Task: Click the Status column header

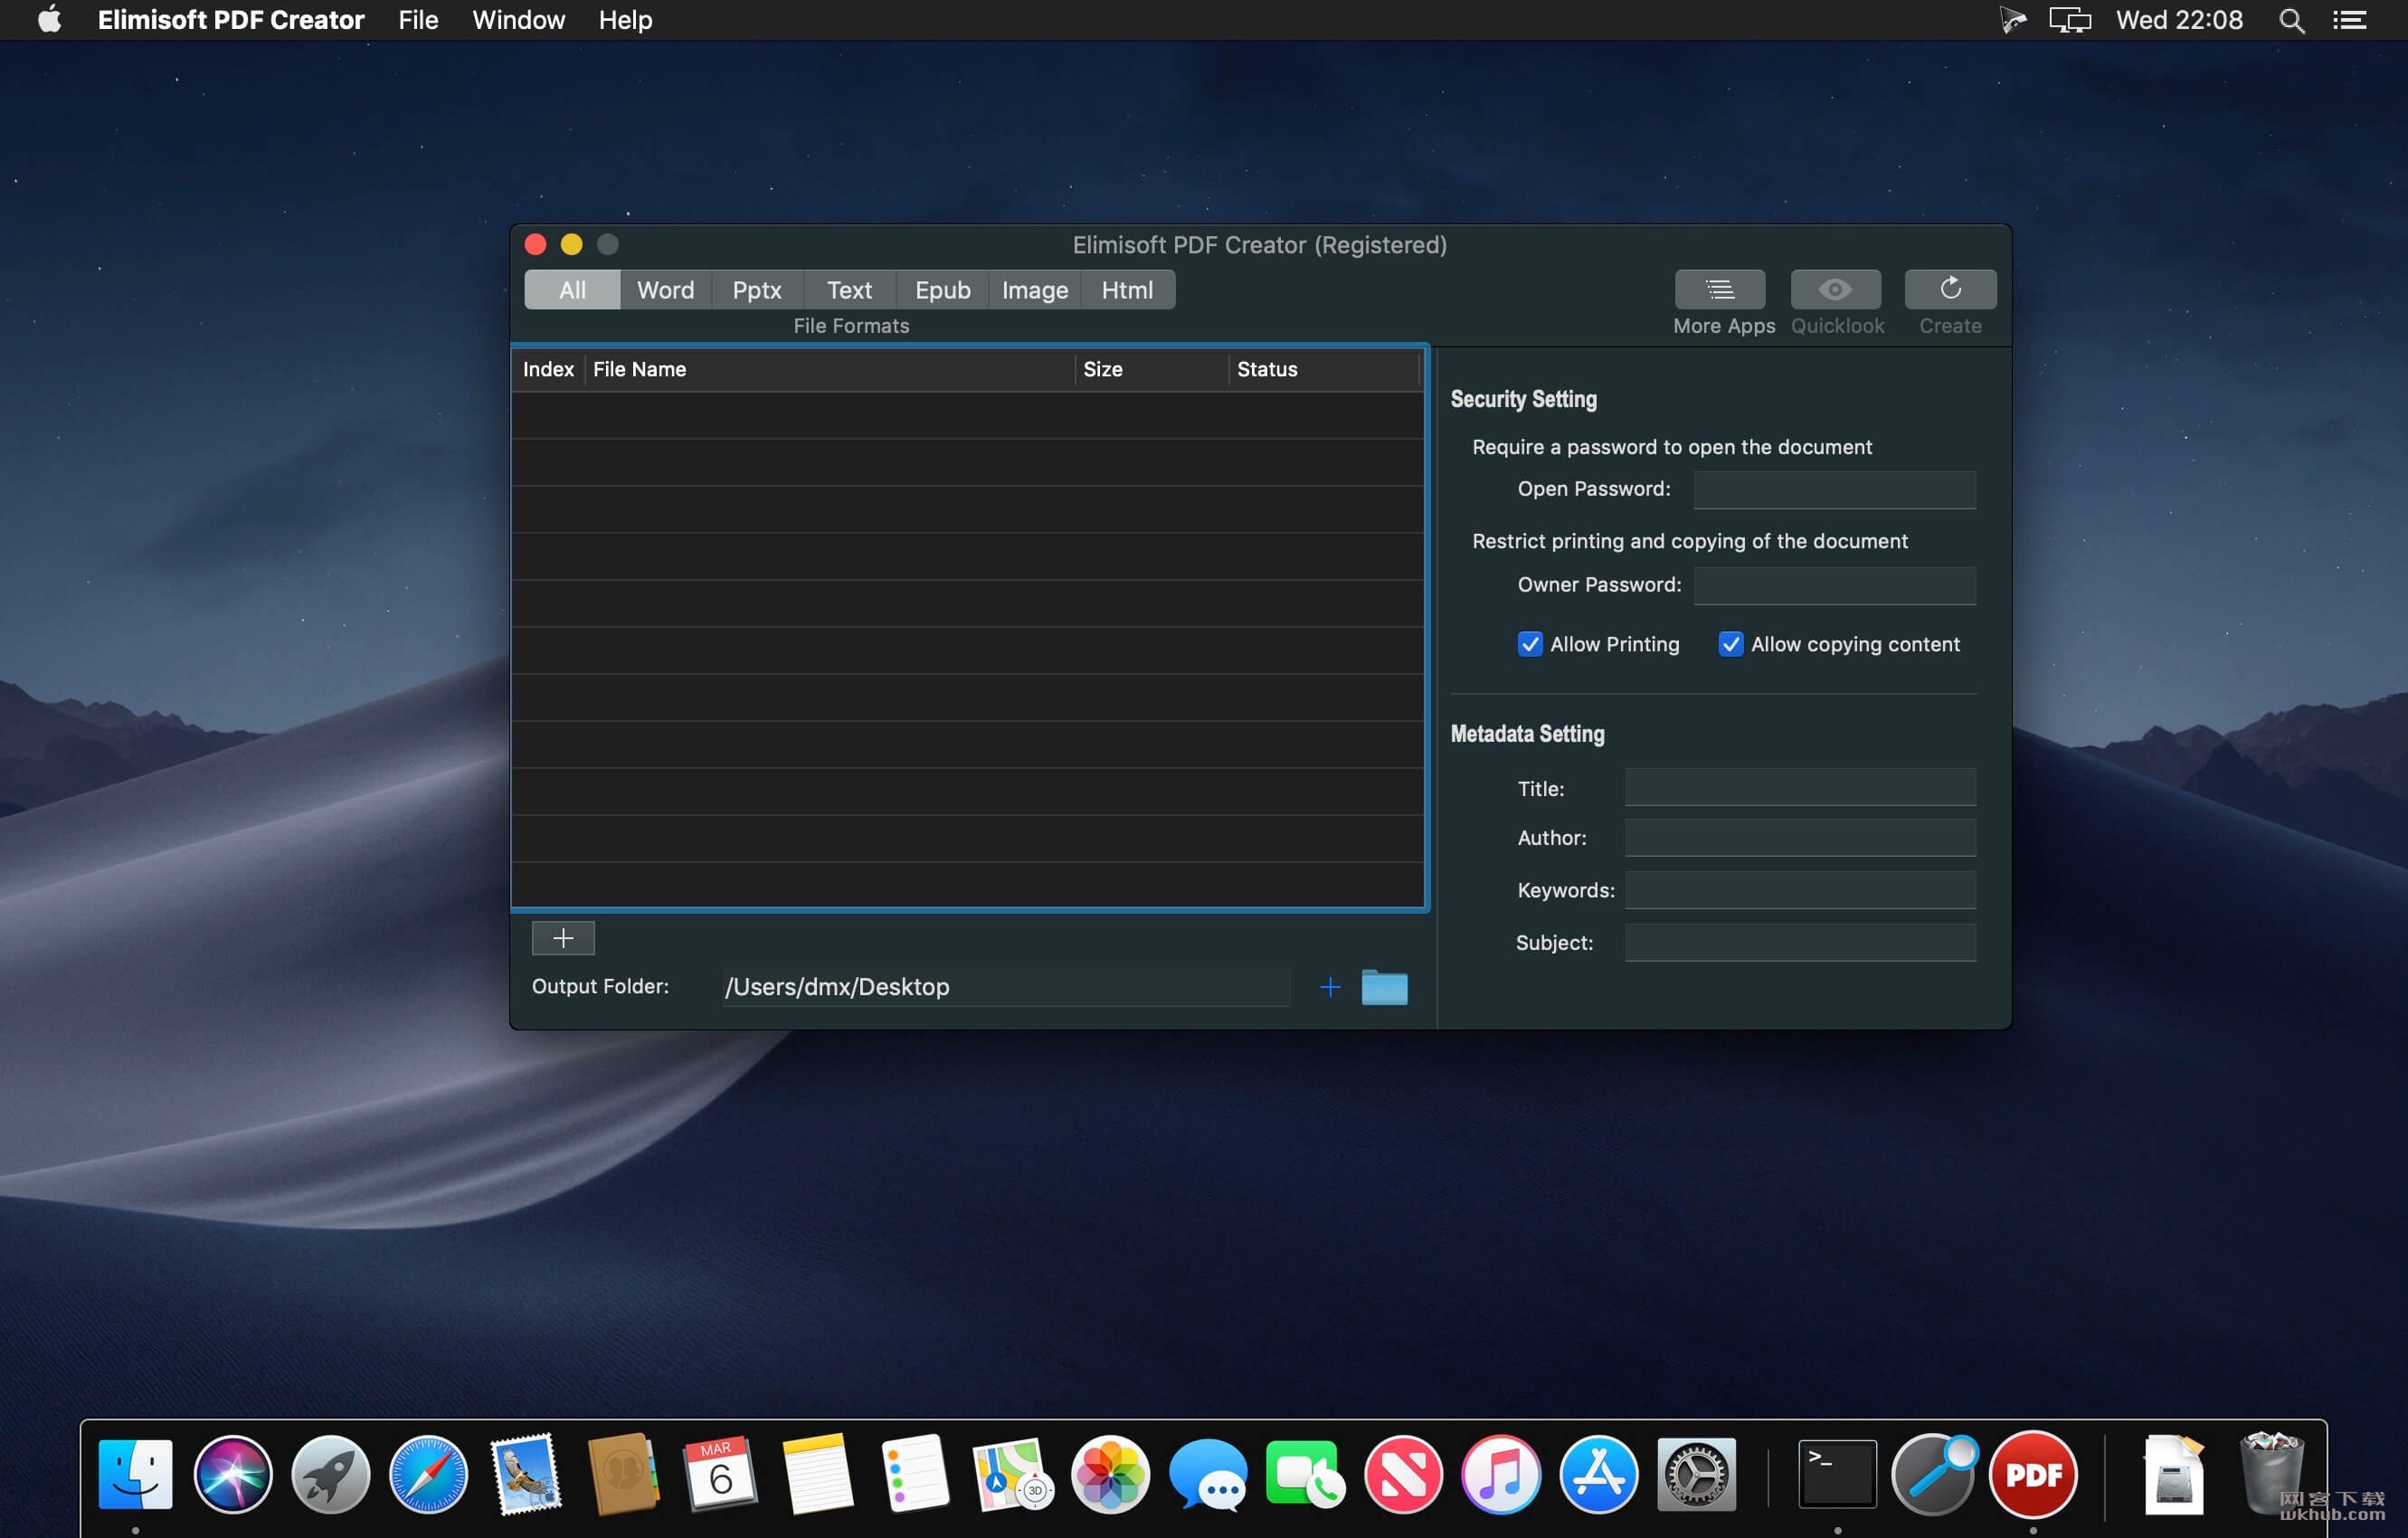Action: point(1323,369)
